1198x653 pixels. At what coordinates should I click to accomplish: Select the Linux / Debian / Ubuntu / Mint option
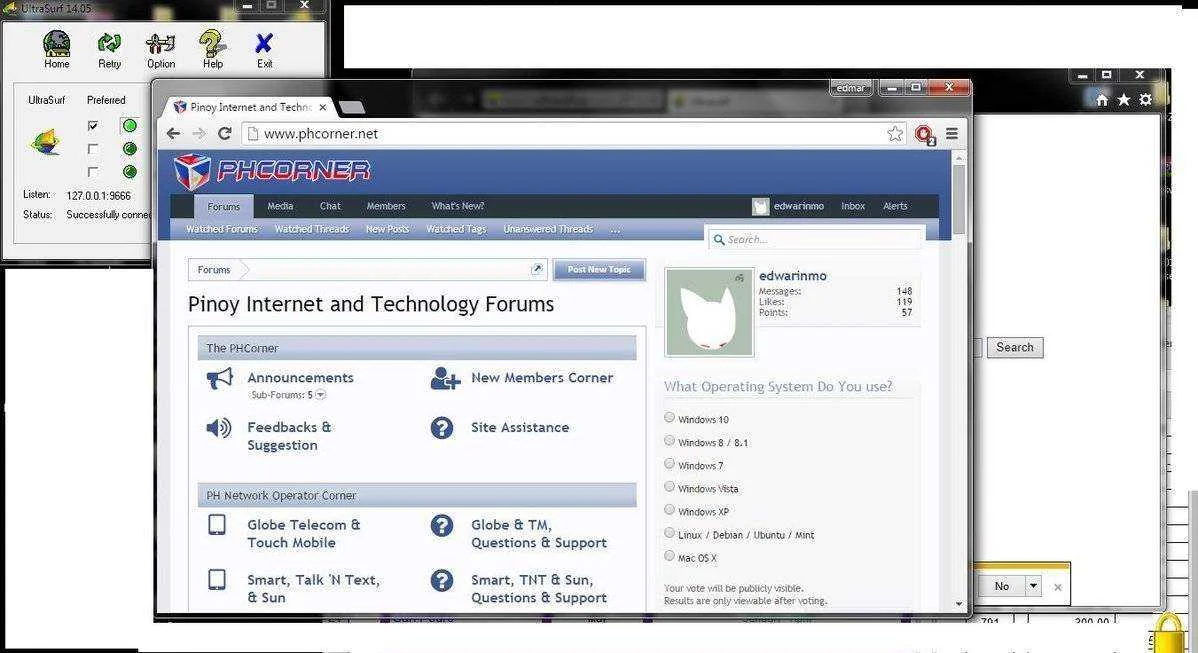tap(669, 532)
